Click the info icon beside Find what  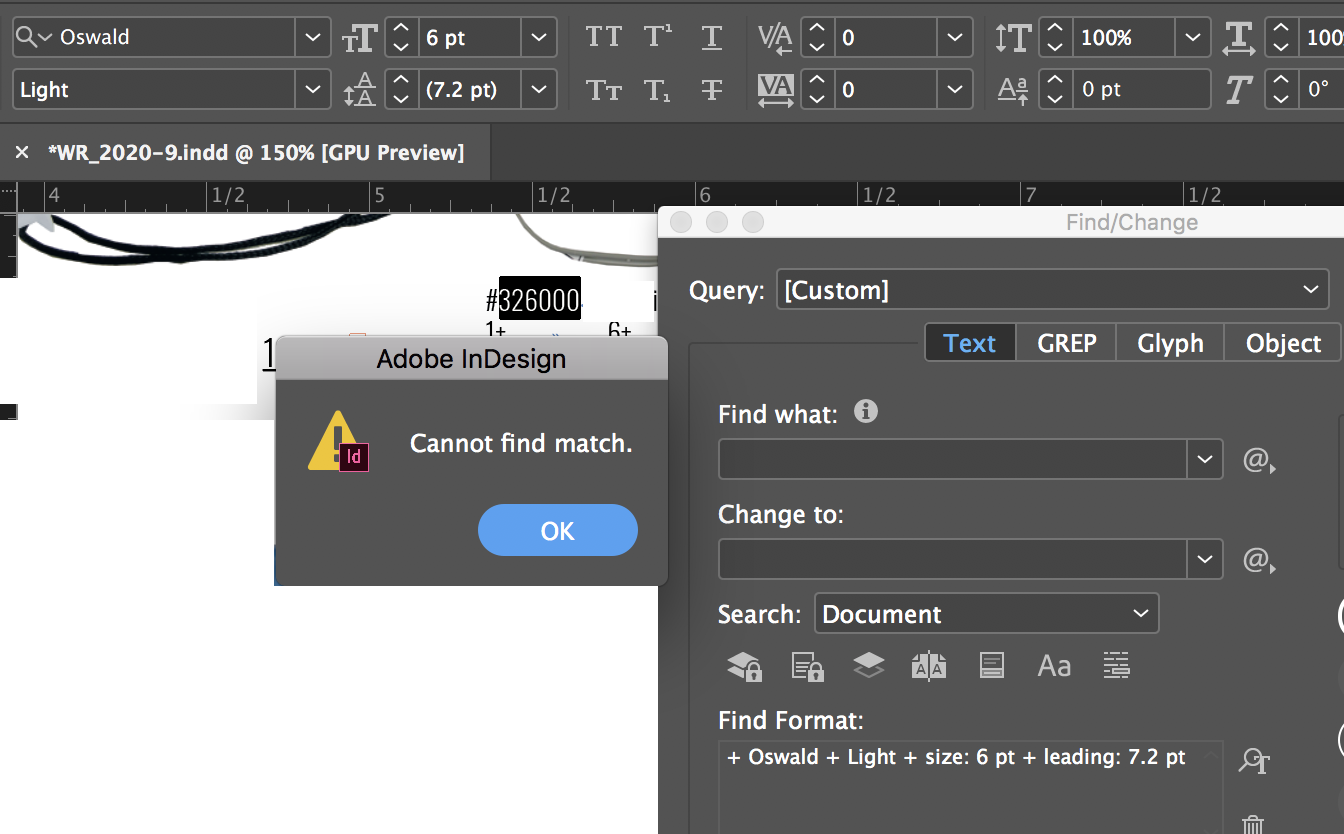pyautogui.click(x=866, y=411)
